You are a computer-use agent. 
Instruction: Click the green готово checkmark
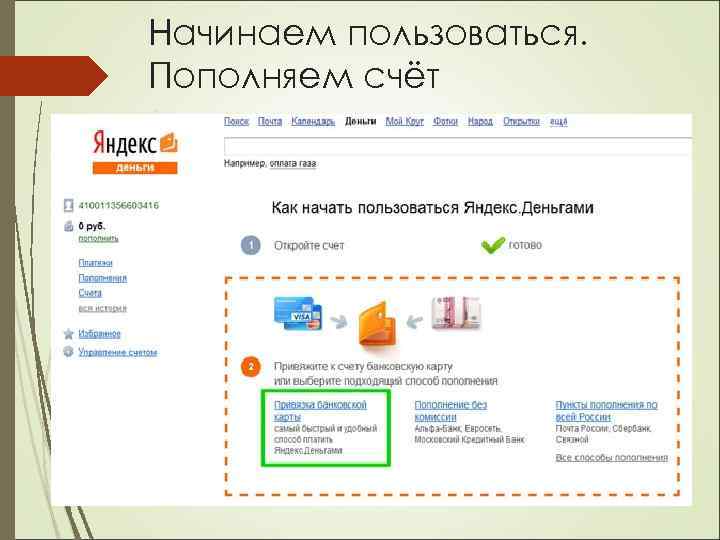click(x=493, y=245)
